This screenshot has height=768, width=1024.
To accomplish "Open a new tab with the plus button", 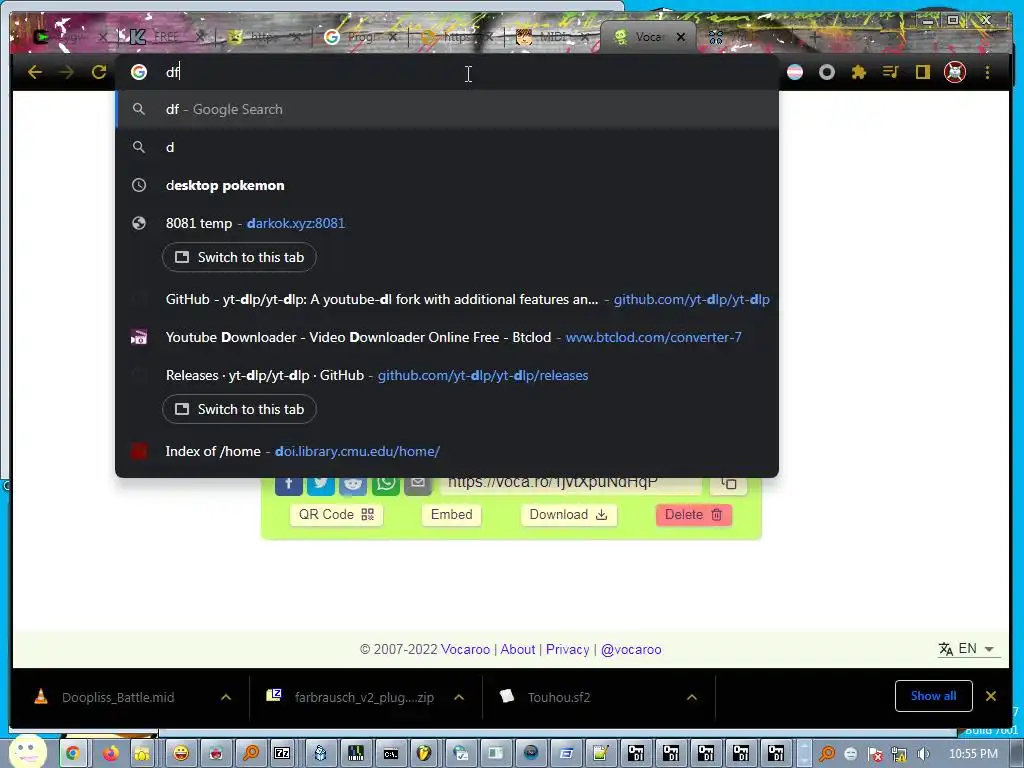I will coord(814,37).
